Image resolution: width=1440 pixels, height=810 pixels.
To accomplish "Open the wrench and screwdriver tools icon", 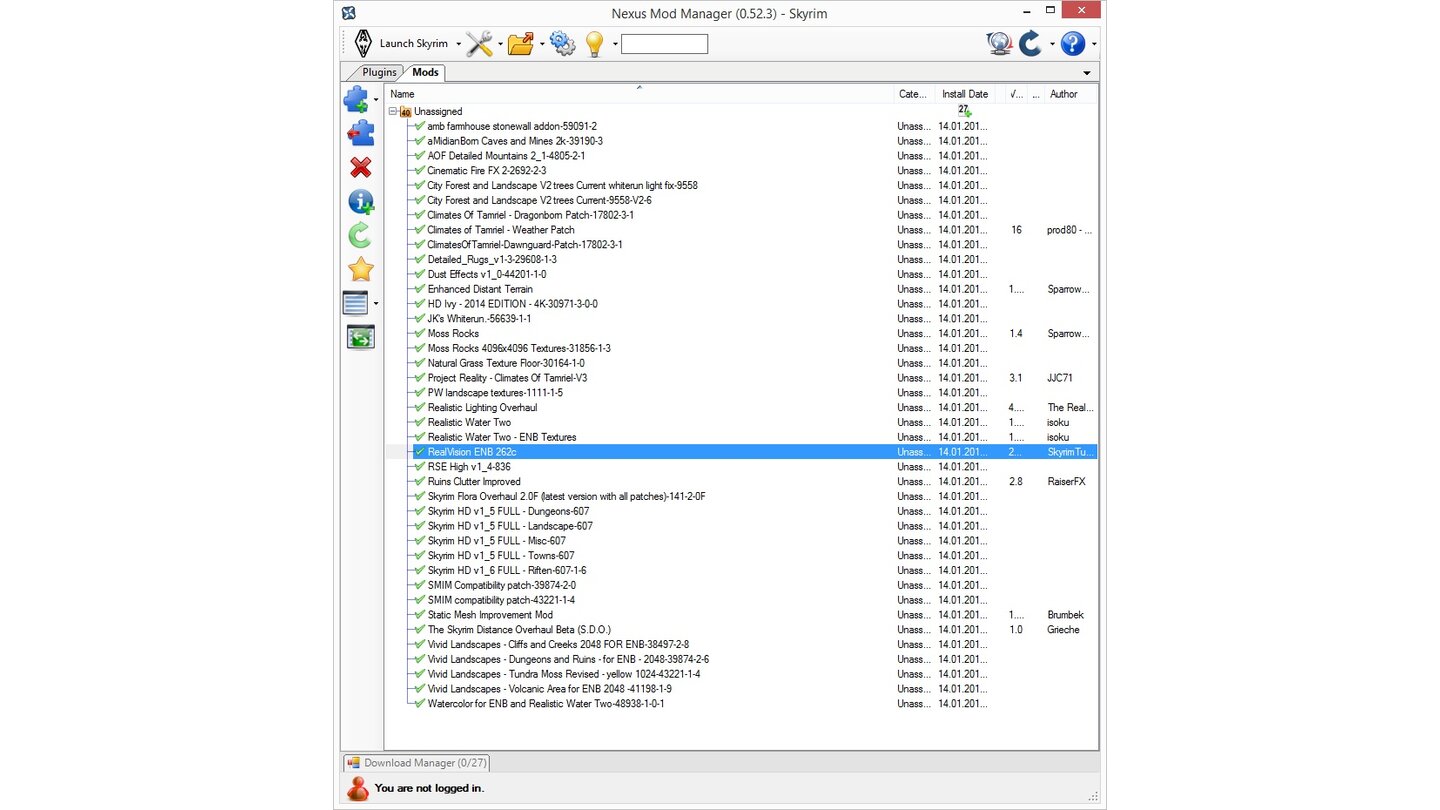I will click(480, 44).
